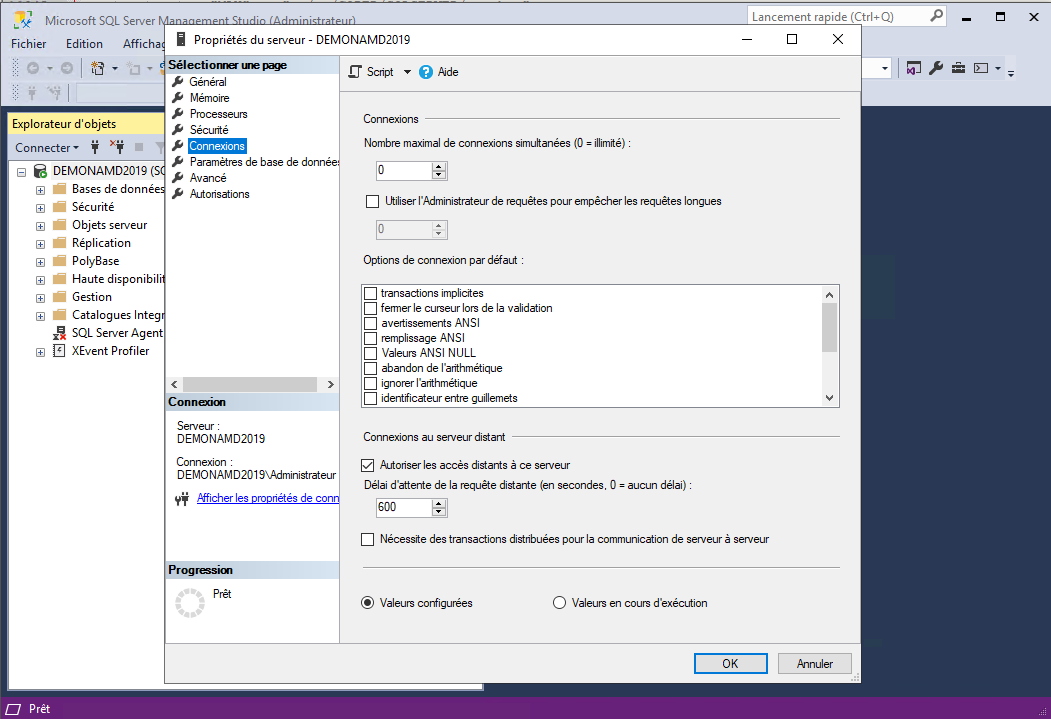Click the magnifier icon in Lancement rapide
1051x719 pixels.
[936, 16]
